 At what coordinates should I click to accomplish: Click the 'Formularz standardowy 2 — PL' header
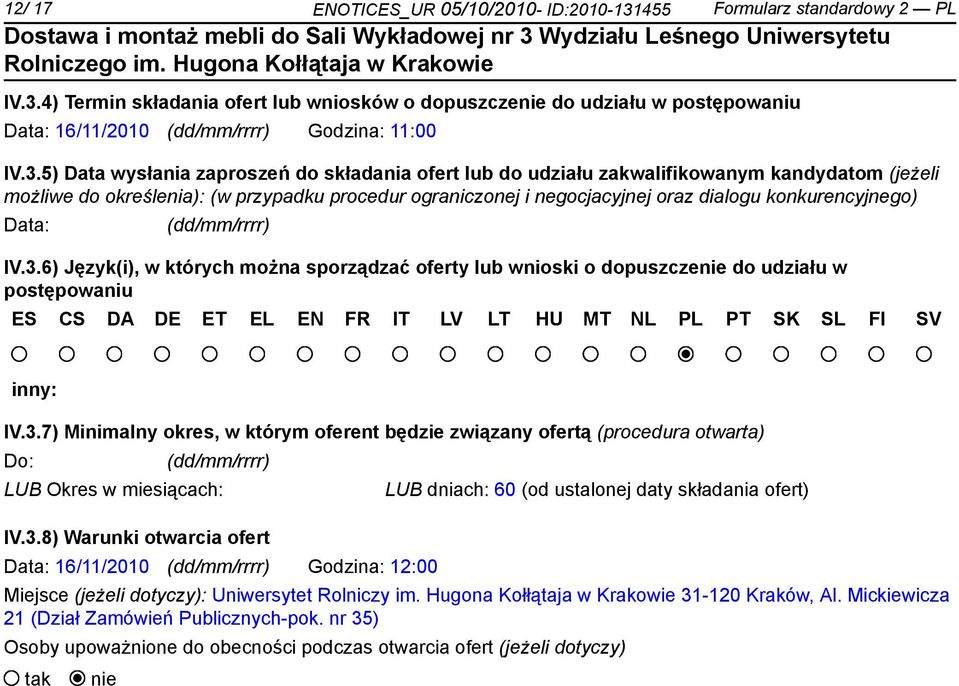point(834,9)
